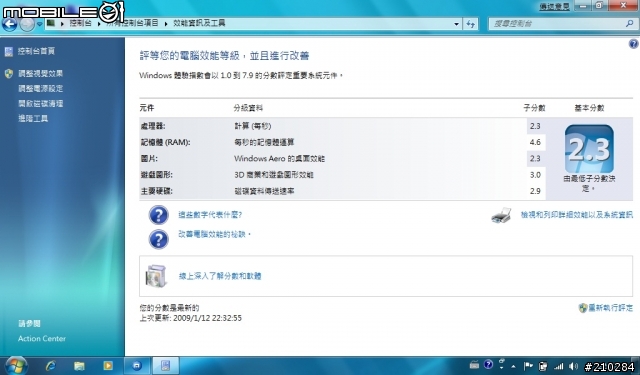
Task: Go back with the blue Back arrow
Action: coord(10,24)
